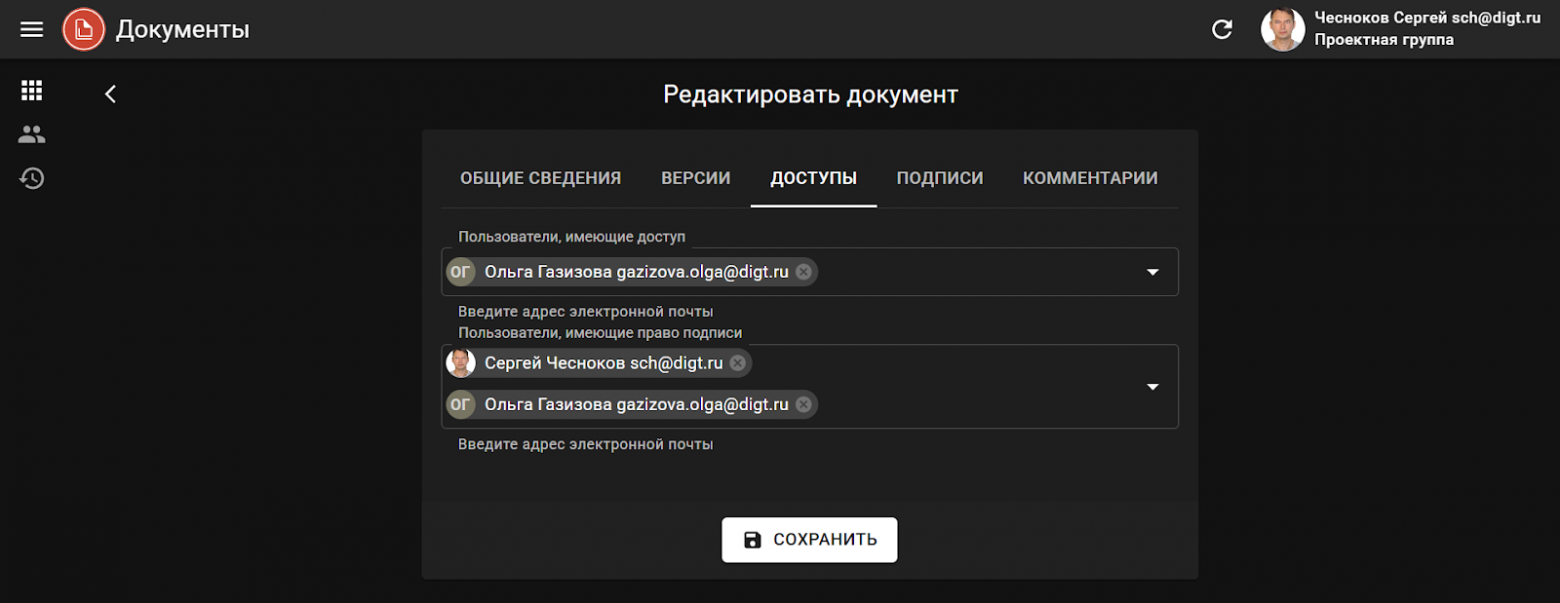Click the Документы app logo icon

83,28
